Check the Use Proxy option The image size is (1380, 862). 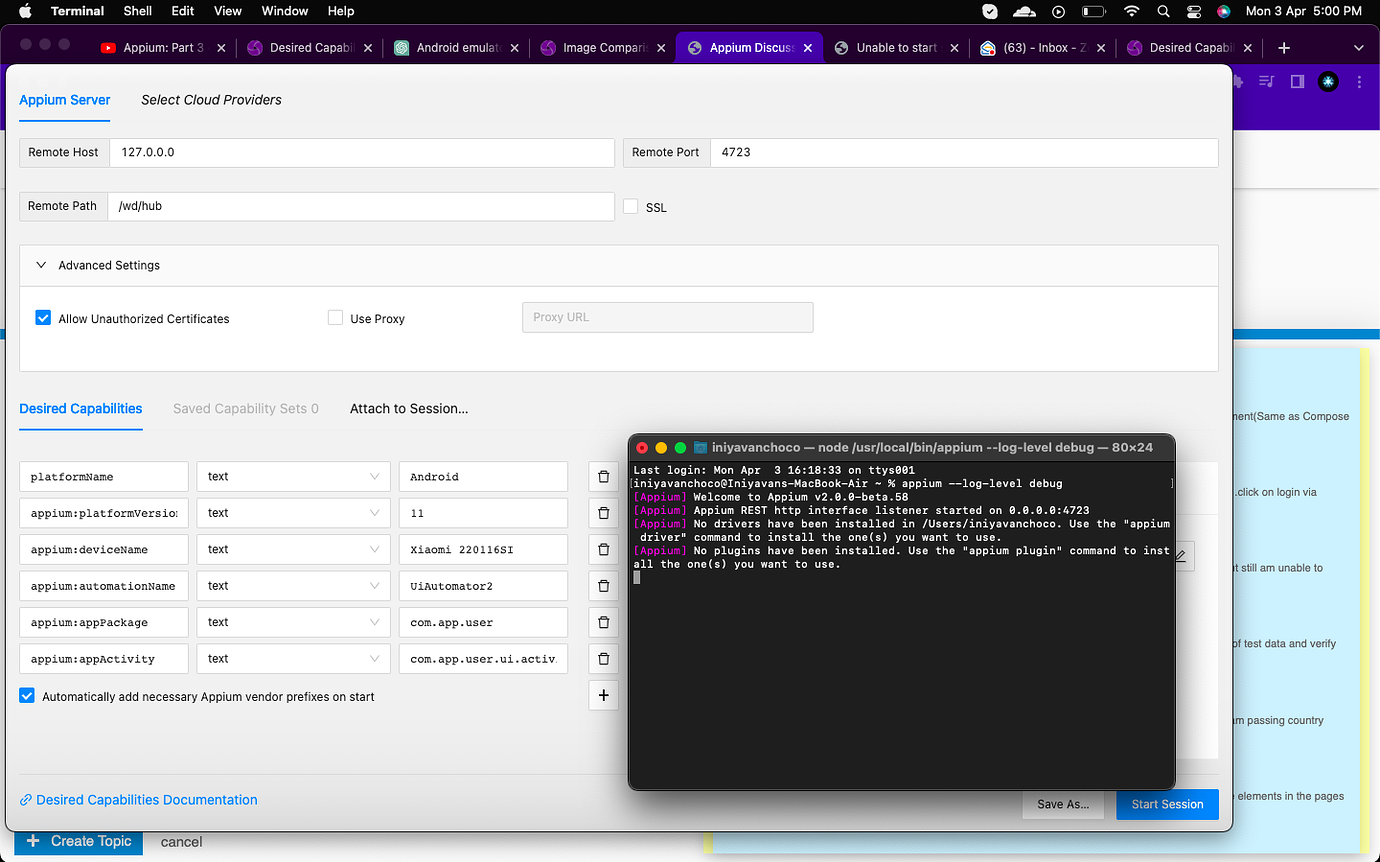(x=335, y=318)
